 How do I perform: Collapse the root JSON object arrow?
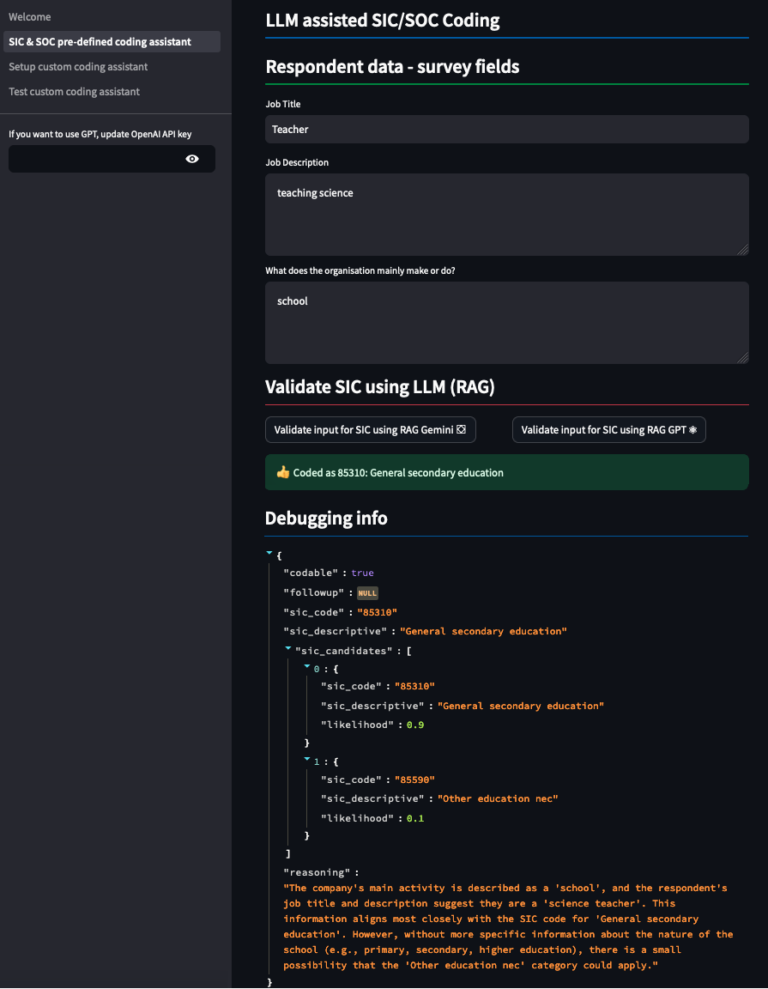(269, 553)
